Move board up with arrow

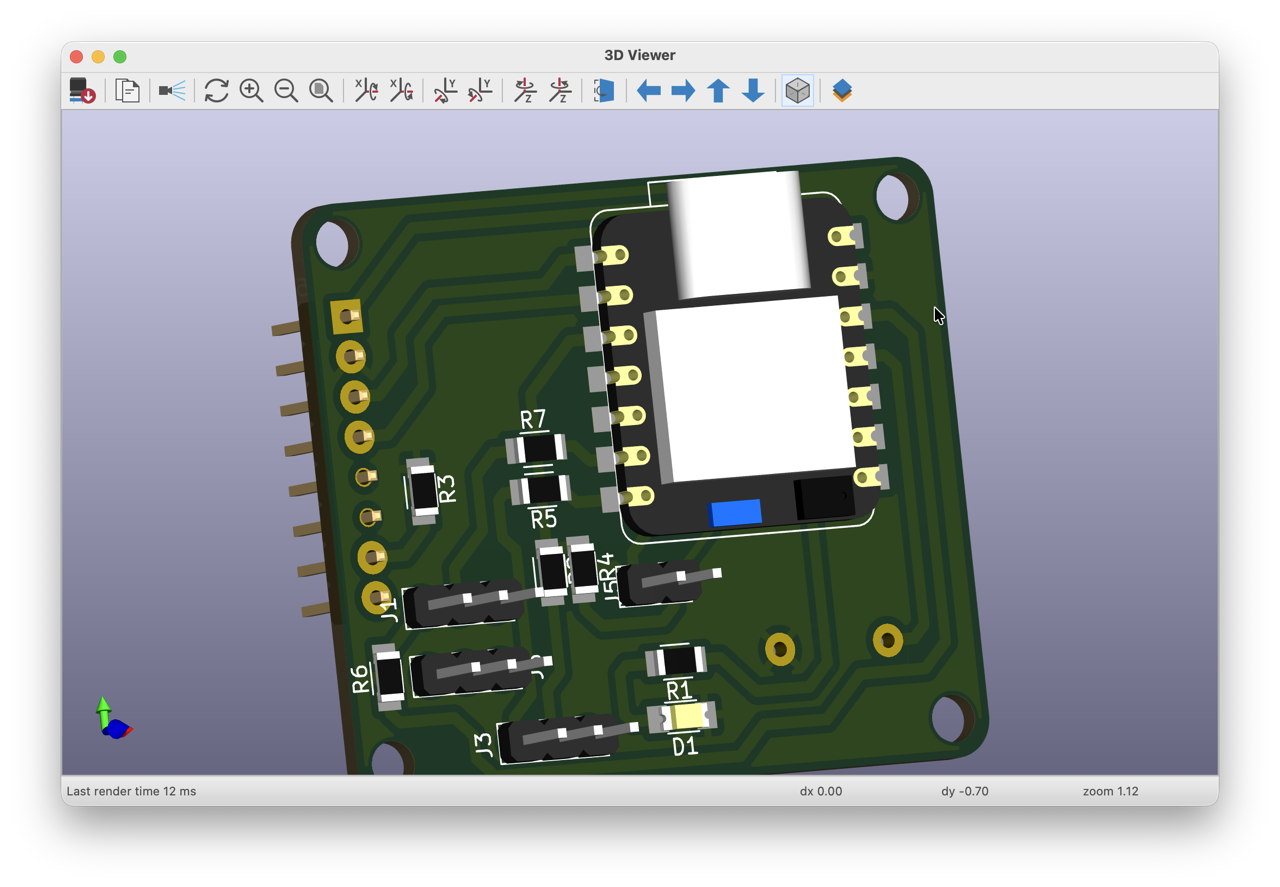(x=718, y=91)
